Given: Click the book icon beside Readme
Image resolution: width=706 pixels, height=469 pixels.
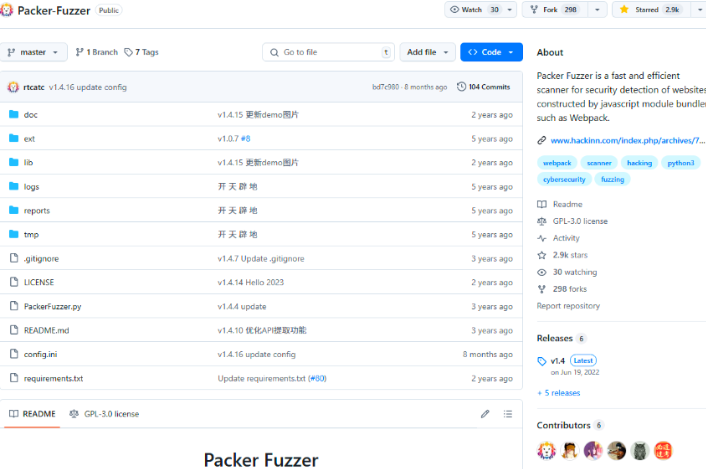Looking at the screenshot, I should pyautogui.click(x=542, y=204).
